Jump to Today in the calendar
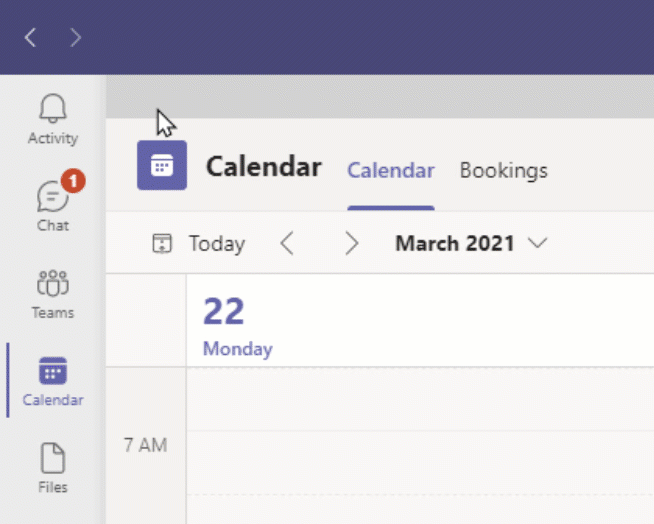The width and height of the screenshot is (654, 524). [199, 243]
